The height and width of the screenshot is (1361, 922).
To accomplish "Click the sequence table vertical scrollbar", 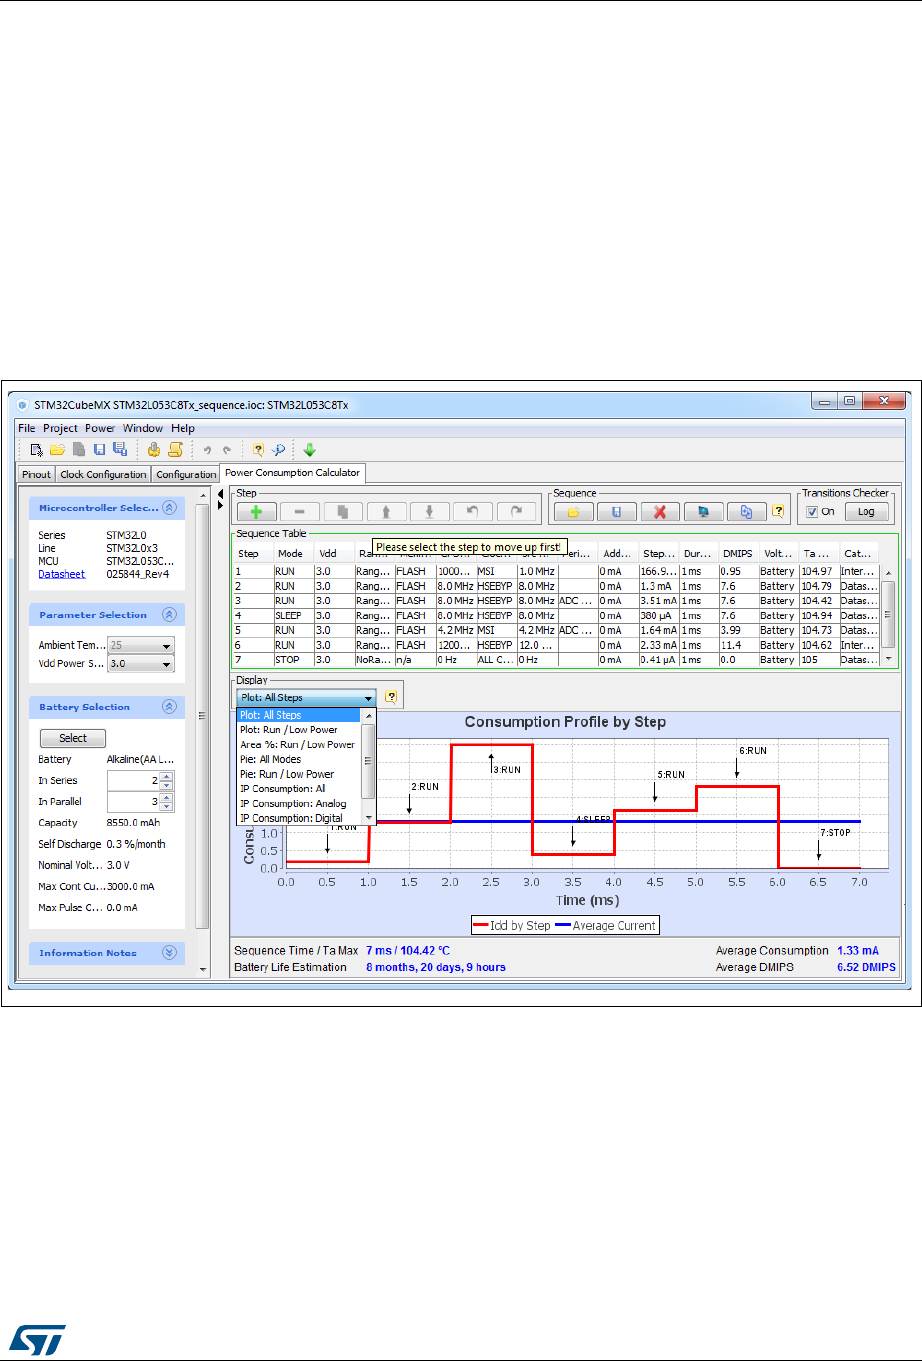I will click(888, 616).
